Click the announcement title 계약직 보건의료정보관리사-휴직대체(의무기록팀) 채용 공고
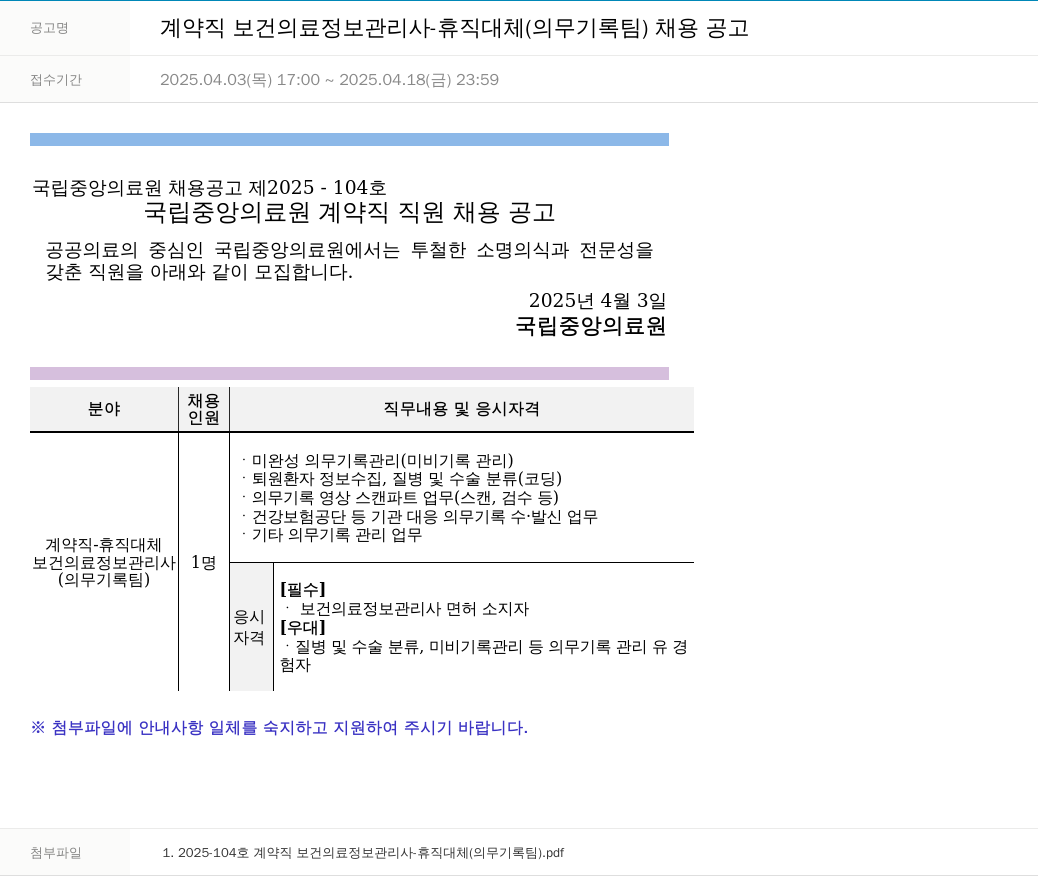The height and width of the screenshot is (877, 1038). pos(454,28)
